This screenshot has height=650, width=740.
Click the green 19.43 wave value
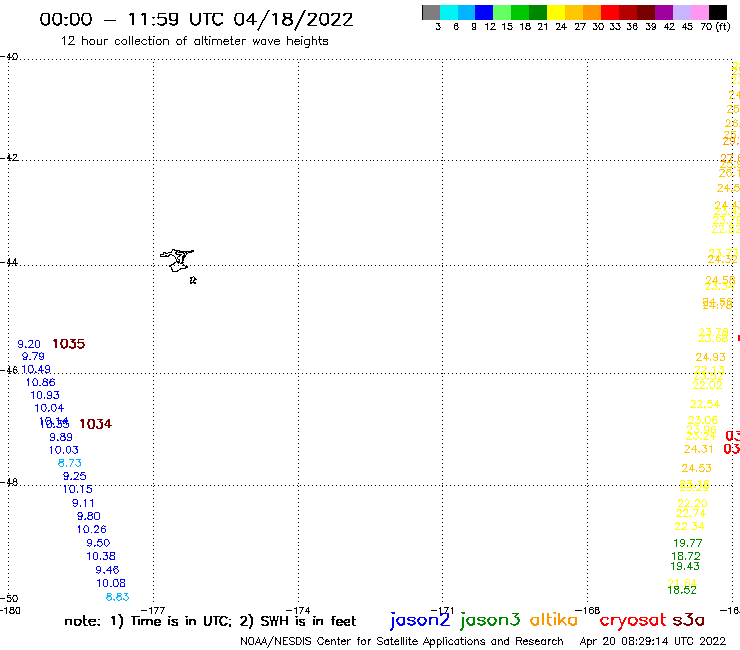(685, 566)
